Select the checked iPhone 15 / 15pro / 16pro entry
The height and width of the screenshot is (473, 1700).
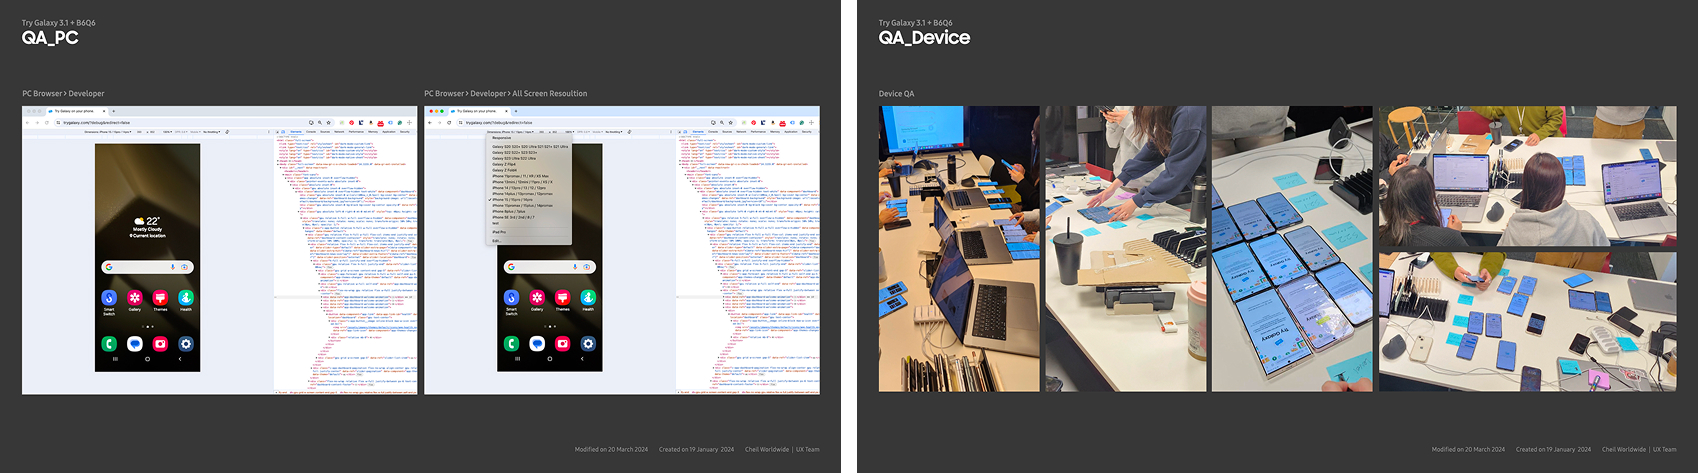tap(513, 200)
